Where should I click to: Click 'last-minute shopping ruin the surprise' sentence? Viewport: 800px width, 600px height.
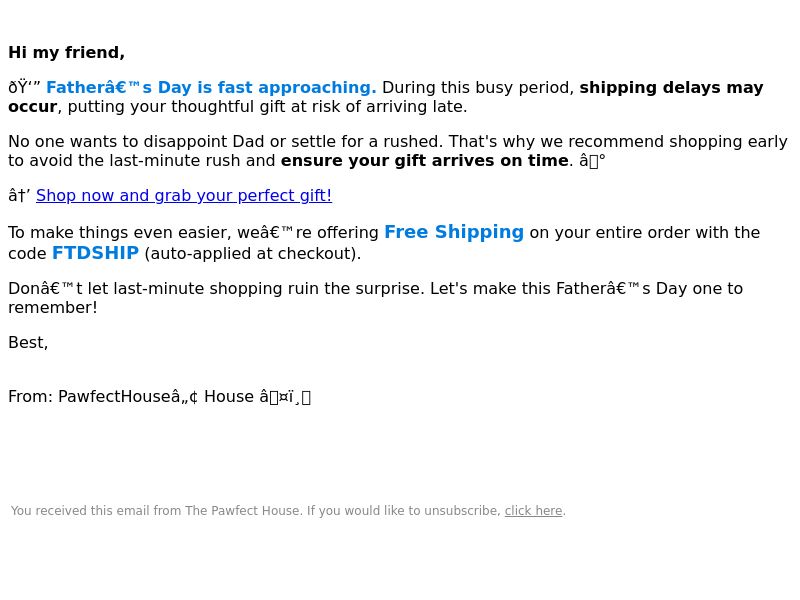click(x=269, y=288)
